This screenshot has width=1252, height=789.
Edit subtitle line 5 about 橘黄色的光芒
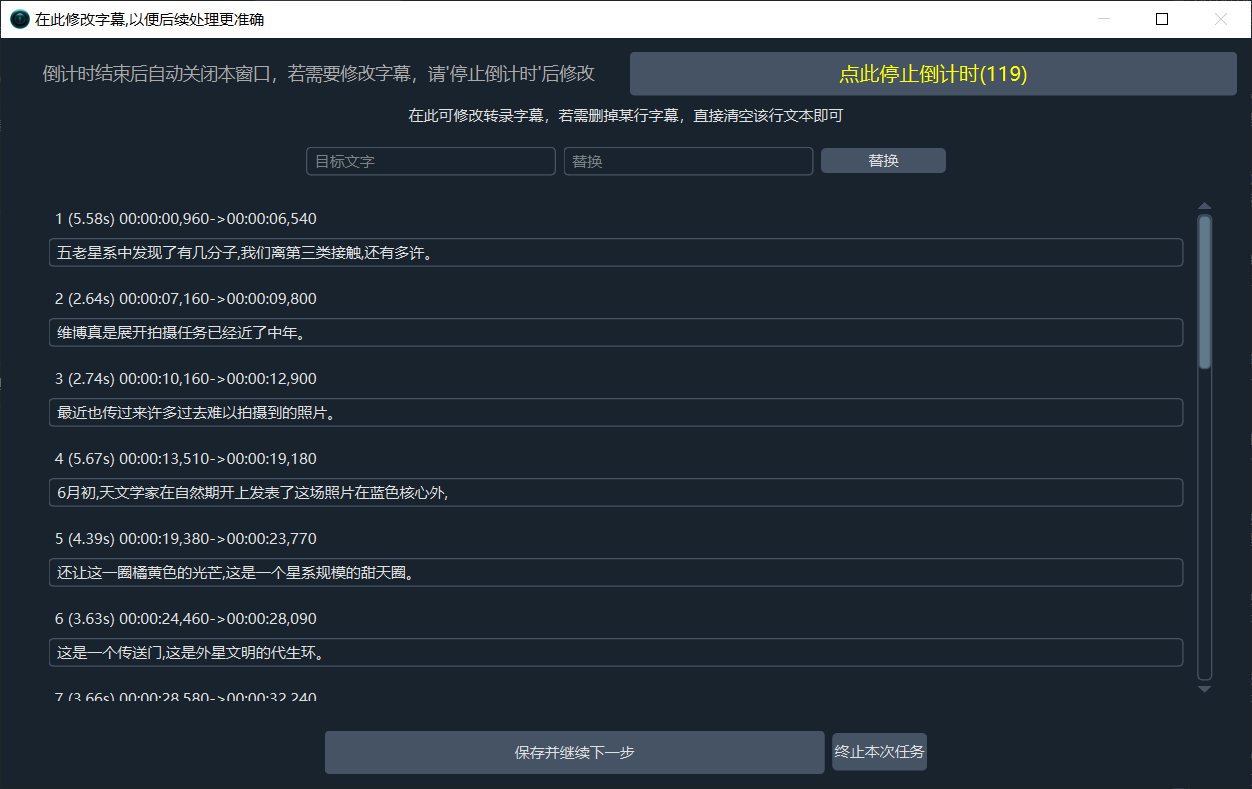[x=615, y=573]
